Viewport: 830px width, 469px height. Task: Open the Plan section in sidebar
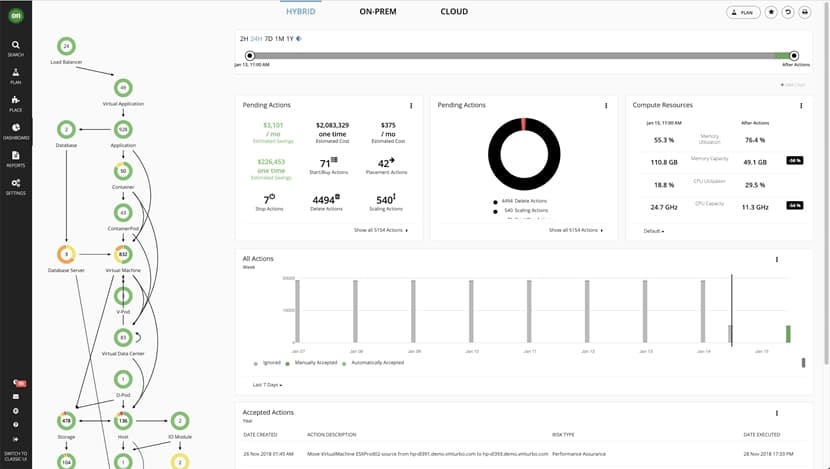pyautogui.click(x=15, y=76)
